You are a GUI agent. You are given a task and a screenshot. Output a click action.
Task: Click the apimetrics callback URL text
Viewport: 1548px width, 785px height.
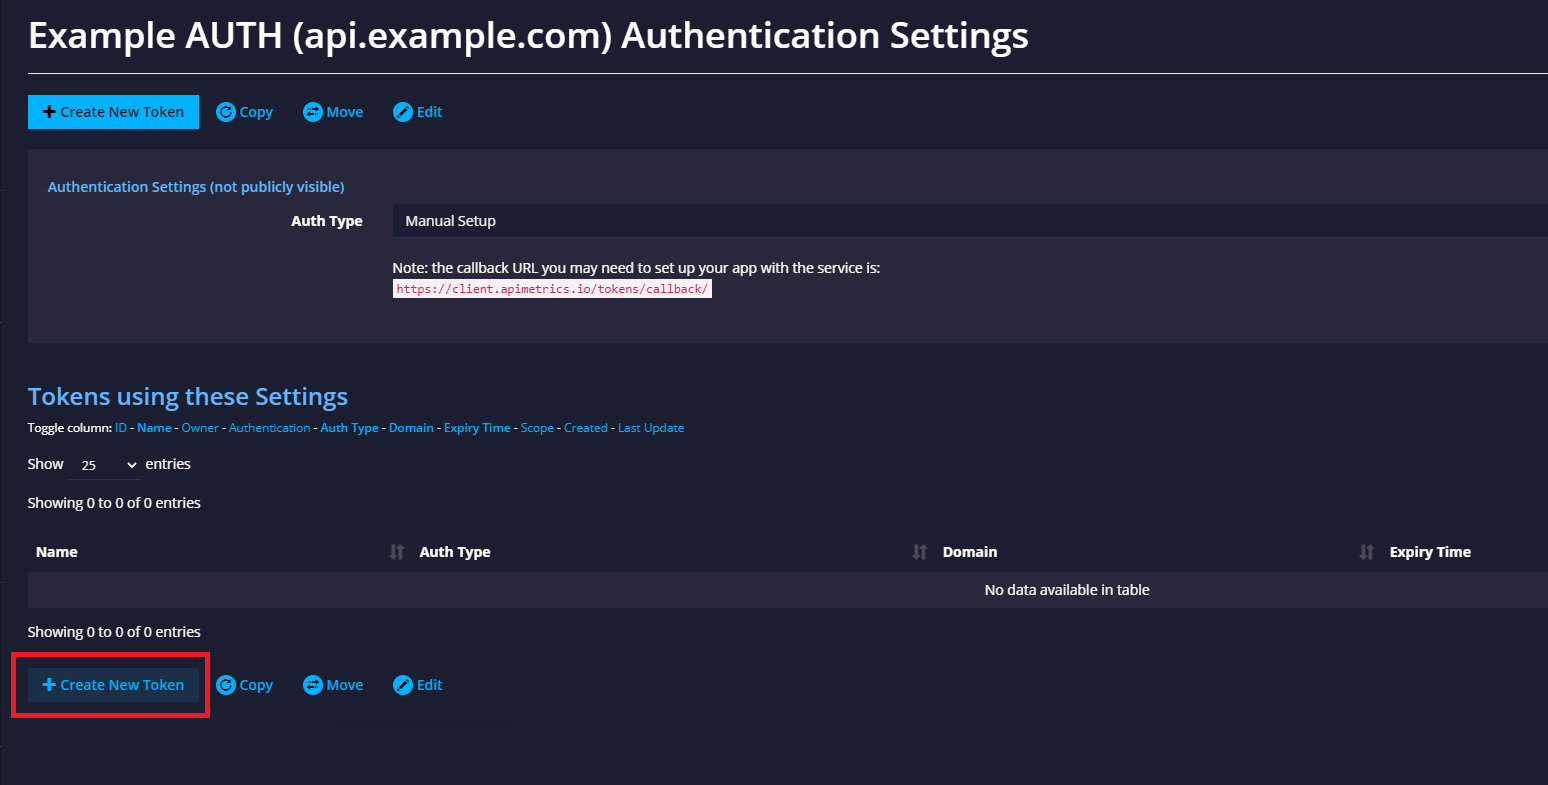click(552, 289)
